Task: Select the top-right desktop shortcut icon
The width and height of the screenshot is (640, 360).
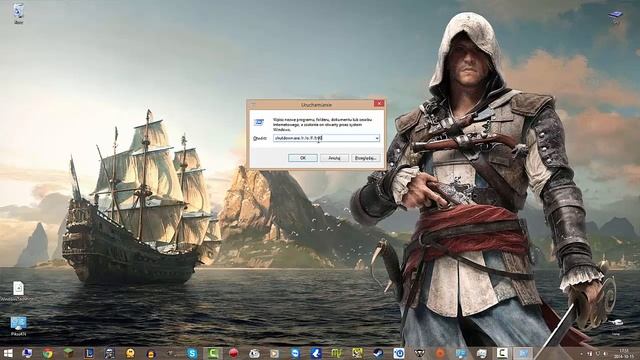Action: click(x=616, y=17)
